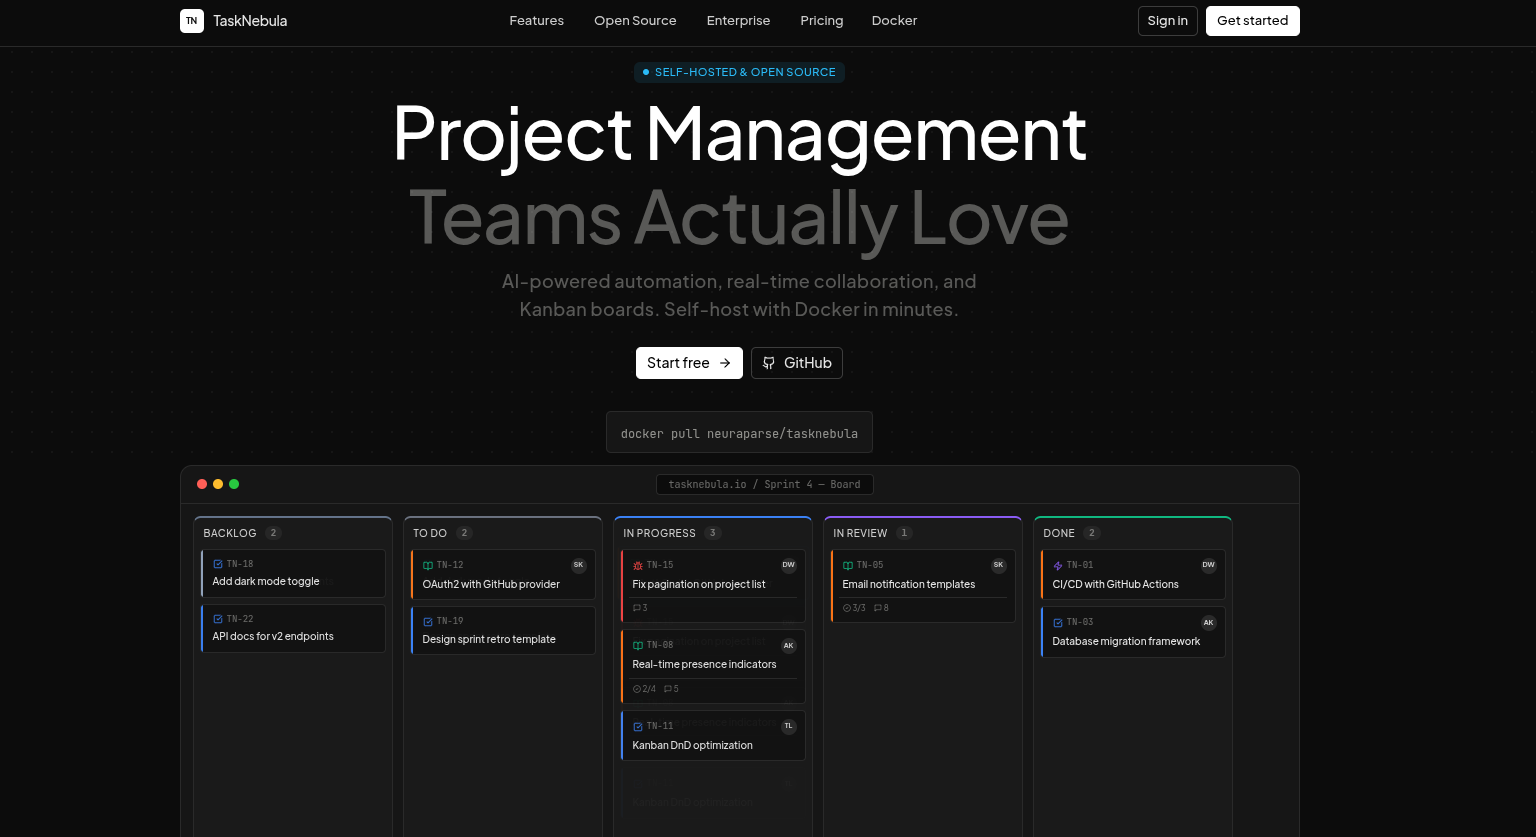
Task: Click the green window dot on board mockup
Action: (x=234, y=484)
